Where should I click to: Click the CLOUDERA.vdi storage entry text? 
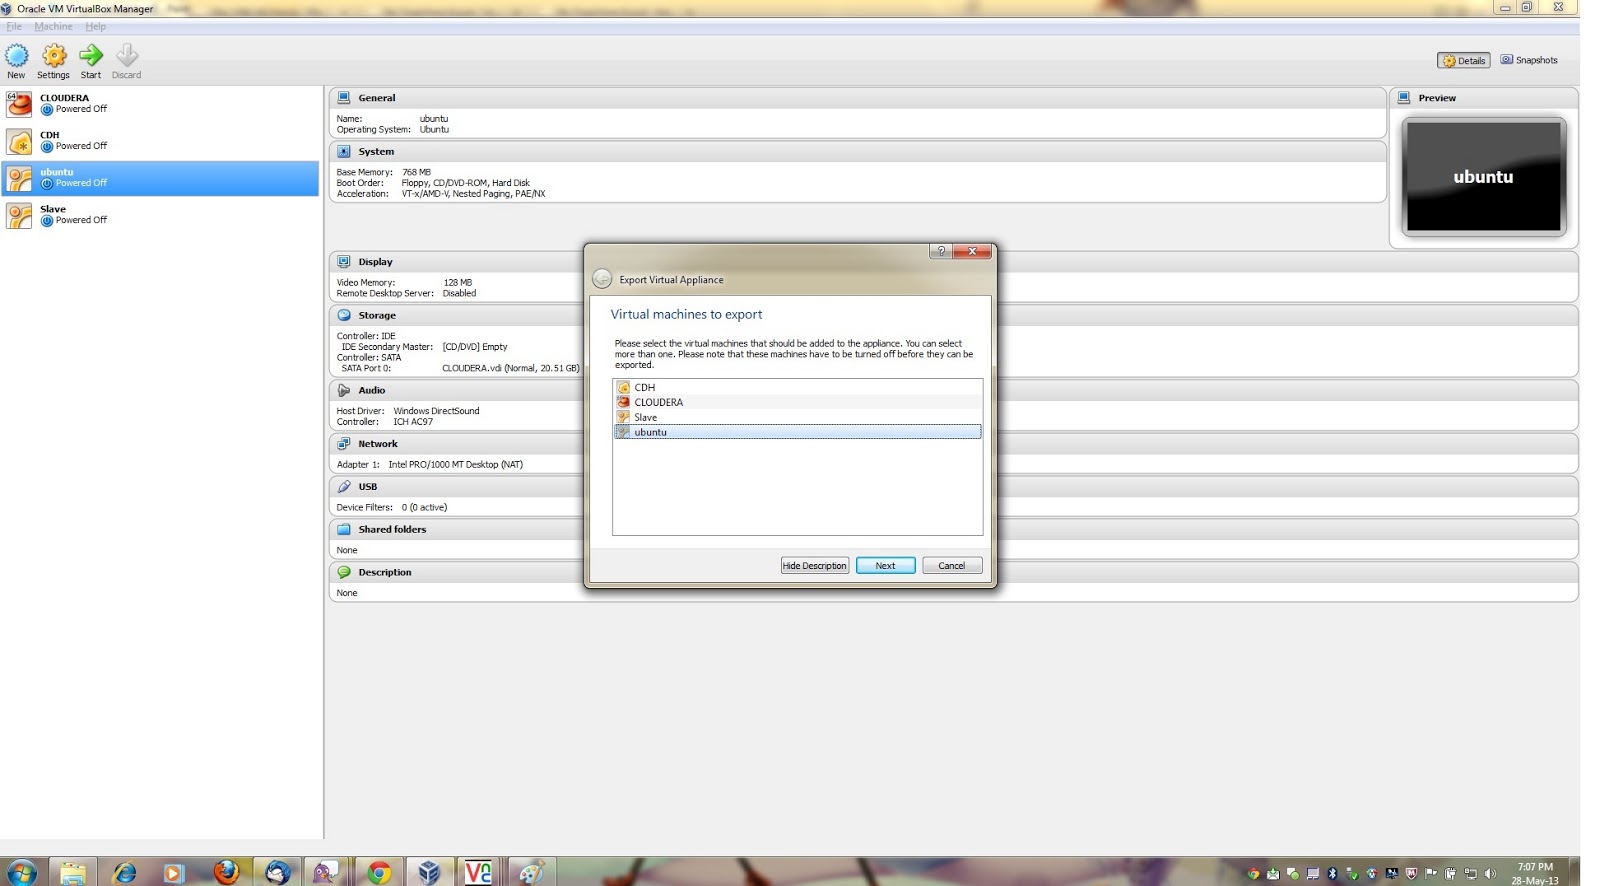click(x=511, y=368)
